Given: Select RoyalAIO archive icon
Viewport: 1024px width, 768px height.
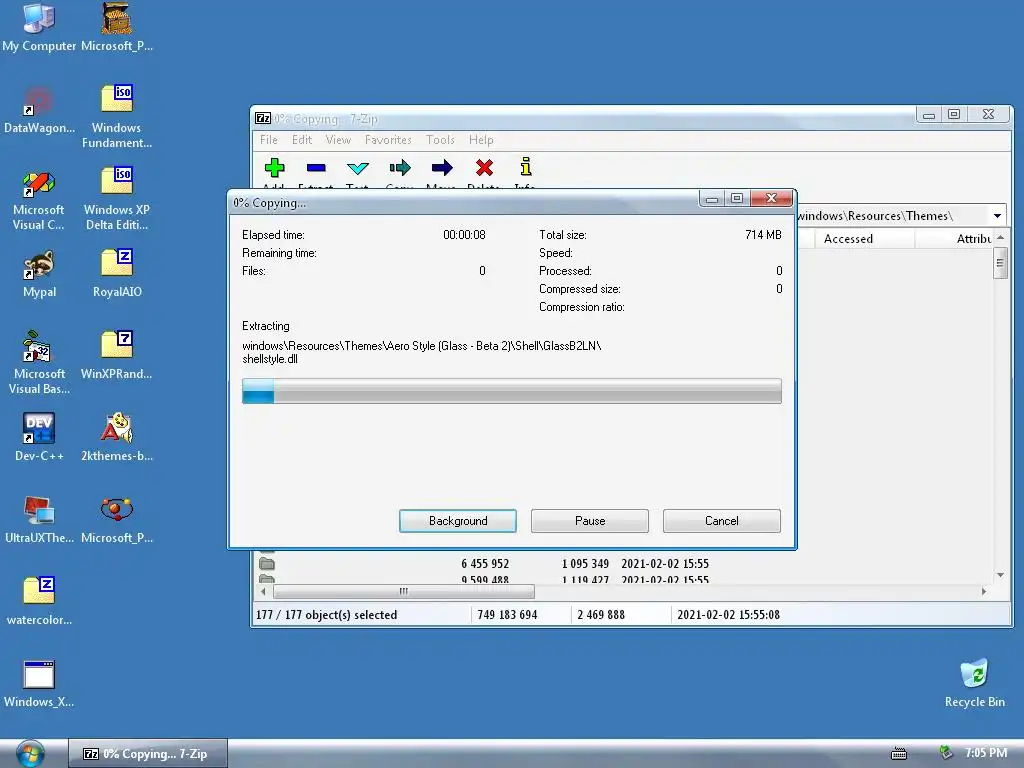Looking at the screenshot, I should click(x=117, y=273).
